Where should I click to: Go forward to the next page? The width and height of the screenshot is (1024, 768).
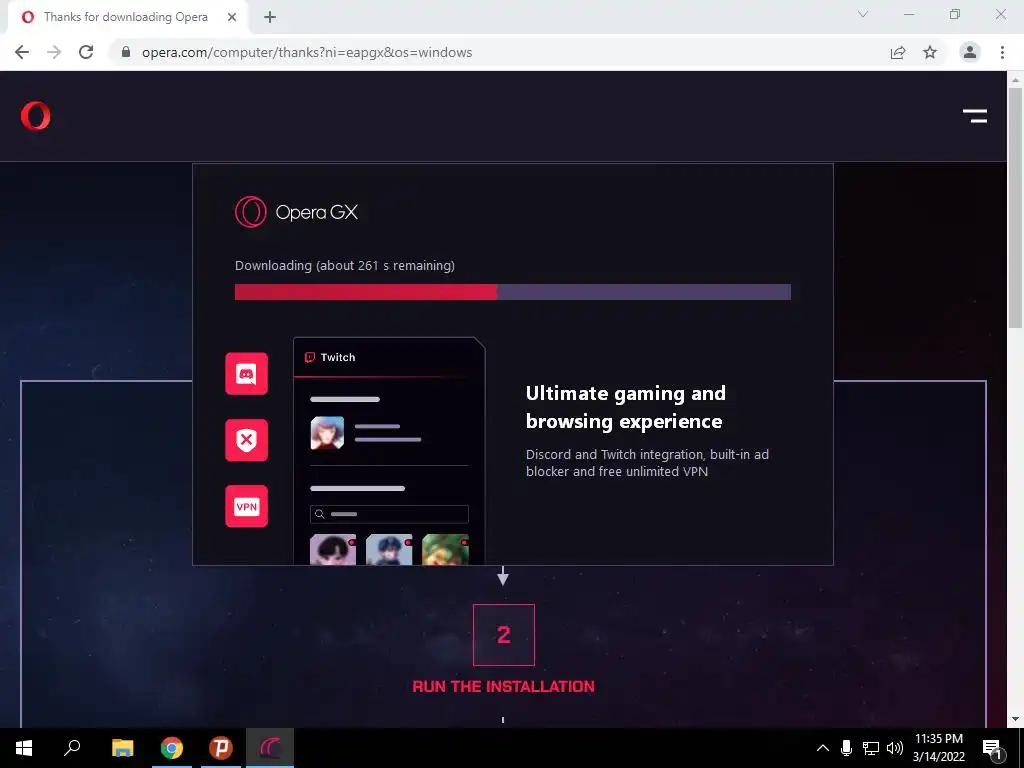pos(54,52)
